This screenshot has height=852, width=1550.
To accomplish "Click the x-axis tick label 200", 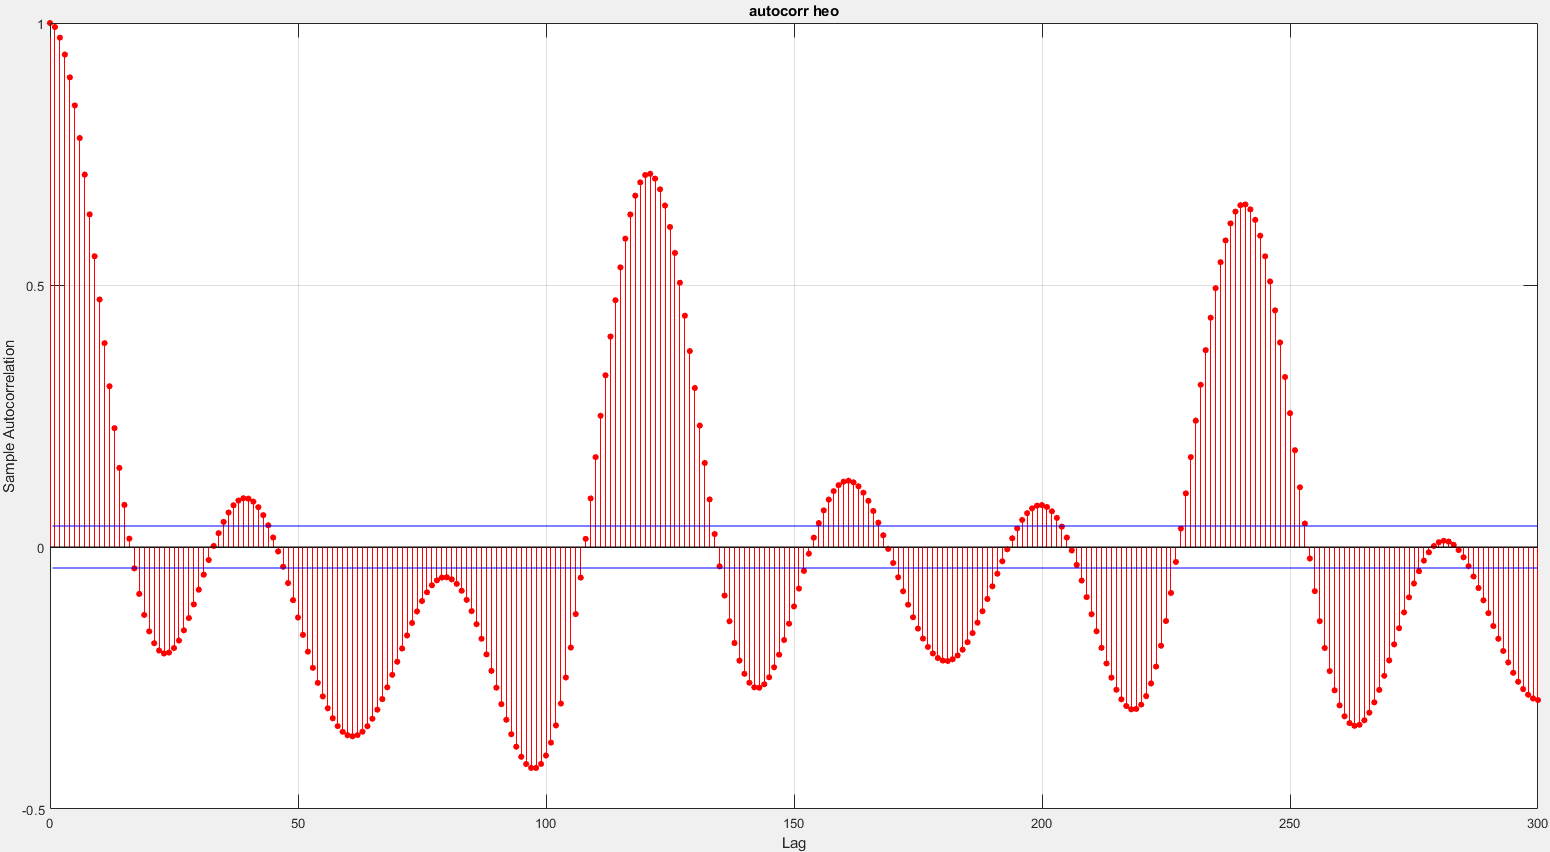I will point(1042,823).
